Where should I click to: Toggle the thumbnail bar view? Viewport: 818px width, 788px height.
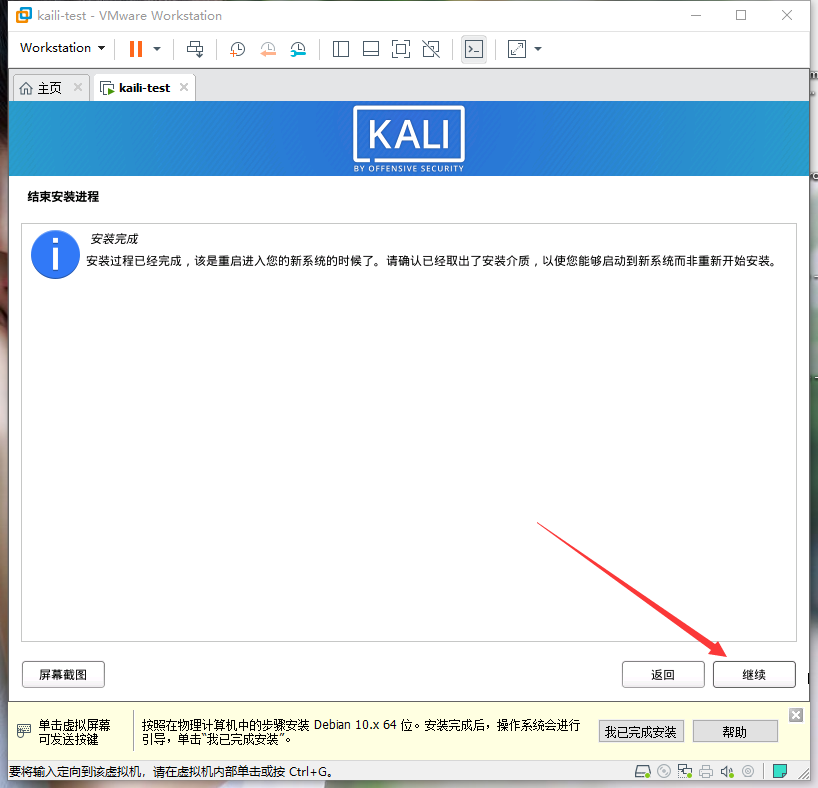click(371, 49)
